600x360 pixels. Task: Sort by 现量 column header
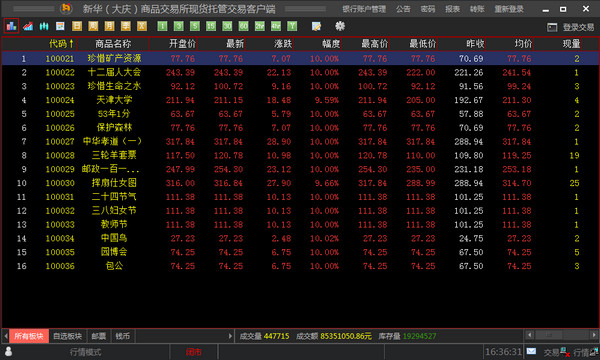click(571, 44)
